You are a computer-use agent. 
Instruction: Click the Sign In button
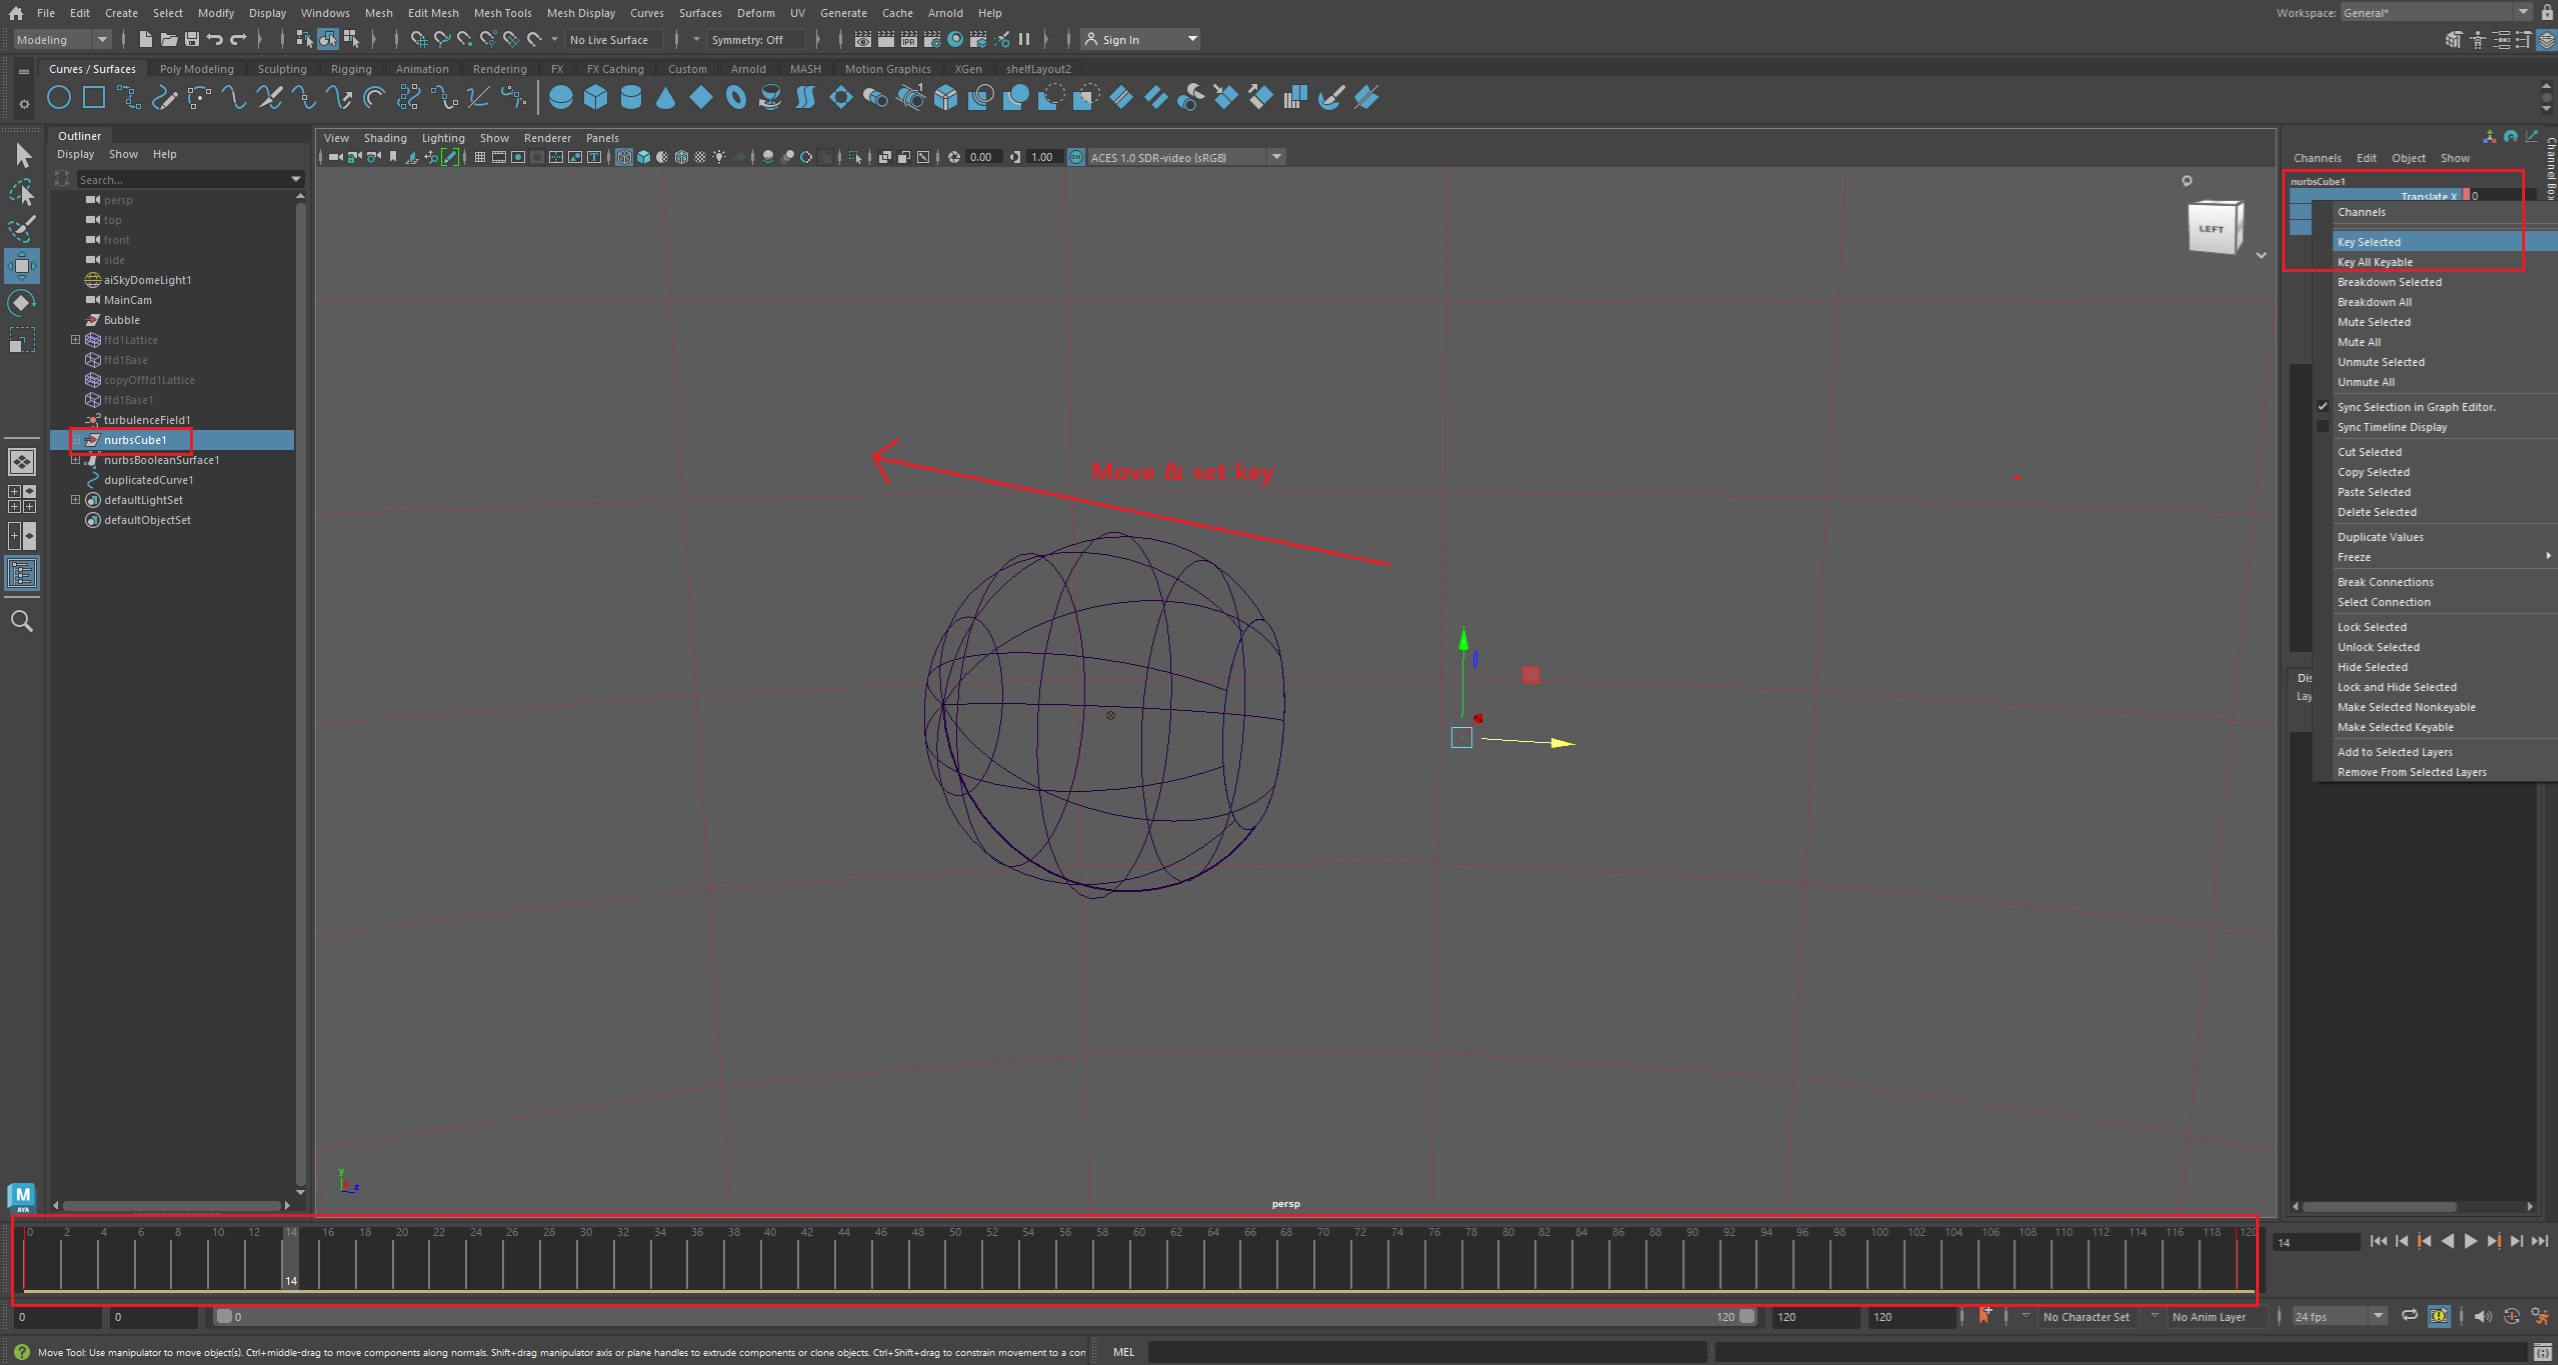pos(1120,39)
